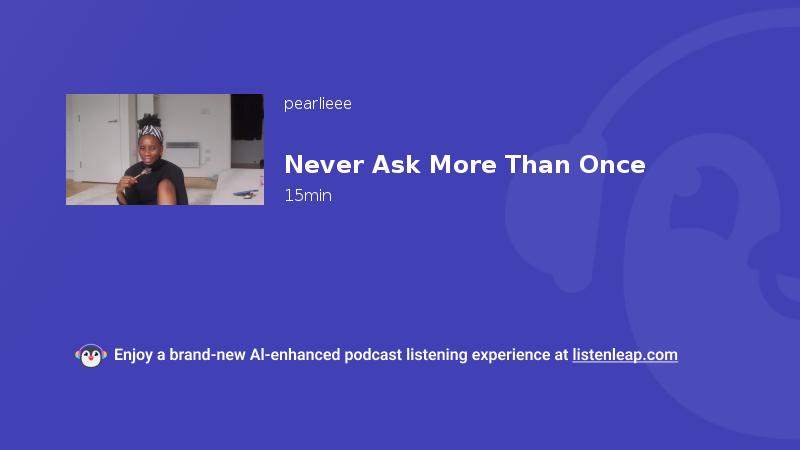This screenshot has width=800, height=450.
Task: Select the podcast name 'pearlieee'
Action: click(317, 104)
